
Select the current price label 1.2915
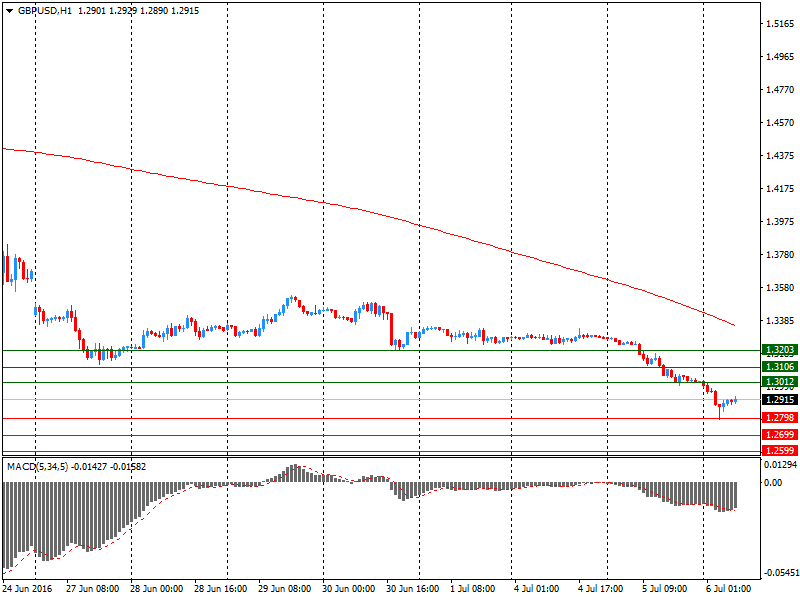780,399
